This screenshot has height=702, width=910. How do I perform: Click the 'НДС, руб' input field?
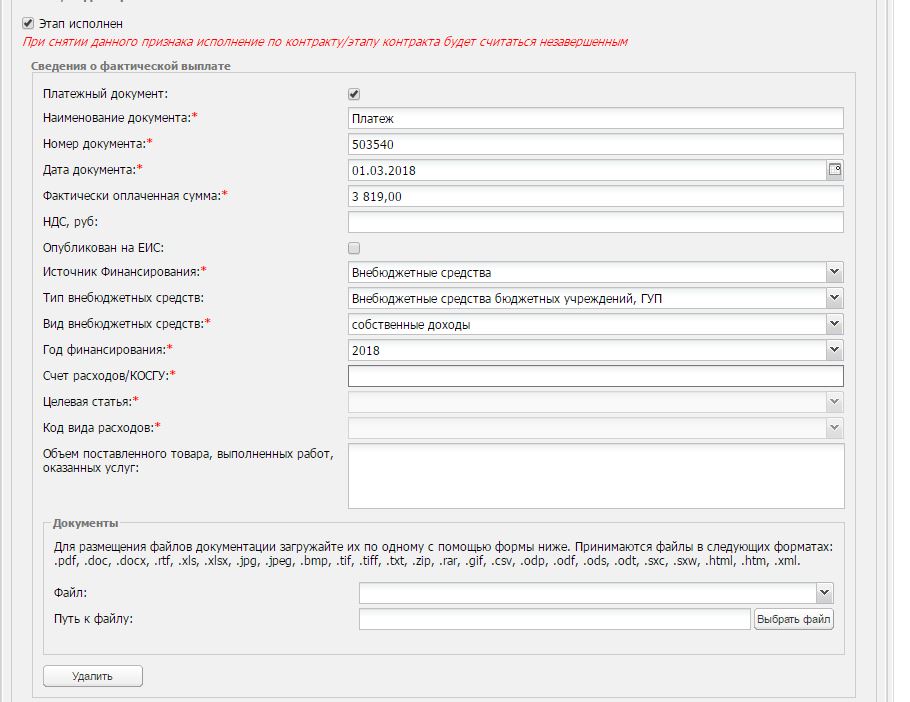tap(595, 222)
